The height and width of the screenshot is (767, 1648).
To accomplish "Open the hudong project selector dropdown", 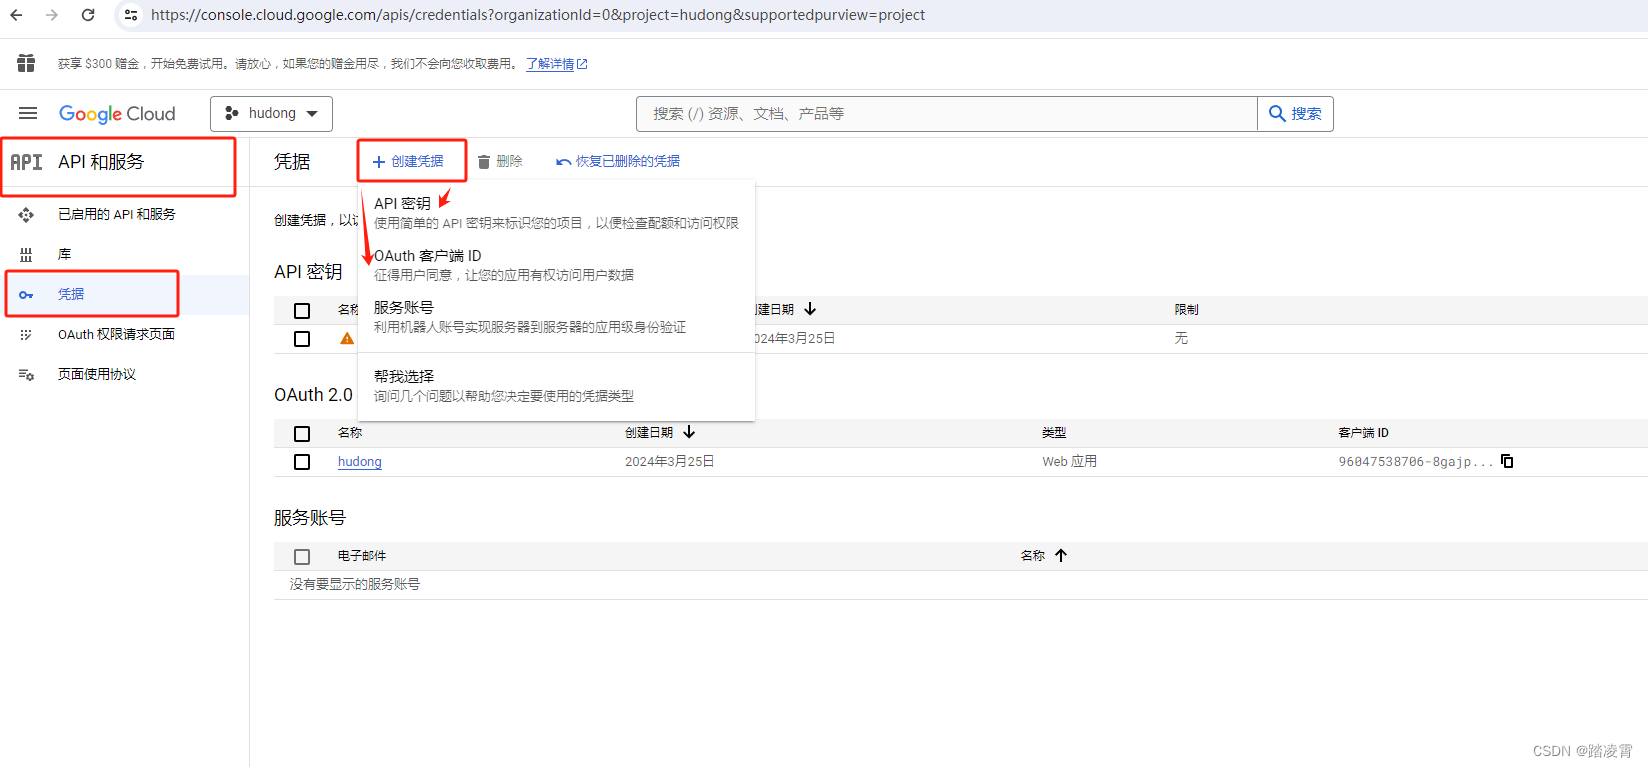I will [271, 114].
